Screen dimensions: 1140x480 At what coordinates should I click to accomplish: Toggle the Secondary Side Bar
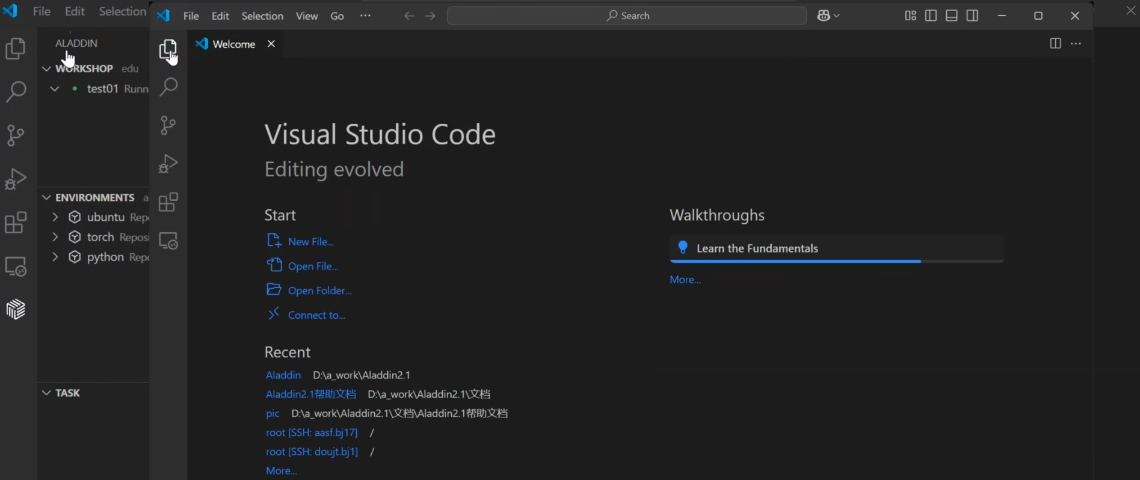point(972,15)
